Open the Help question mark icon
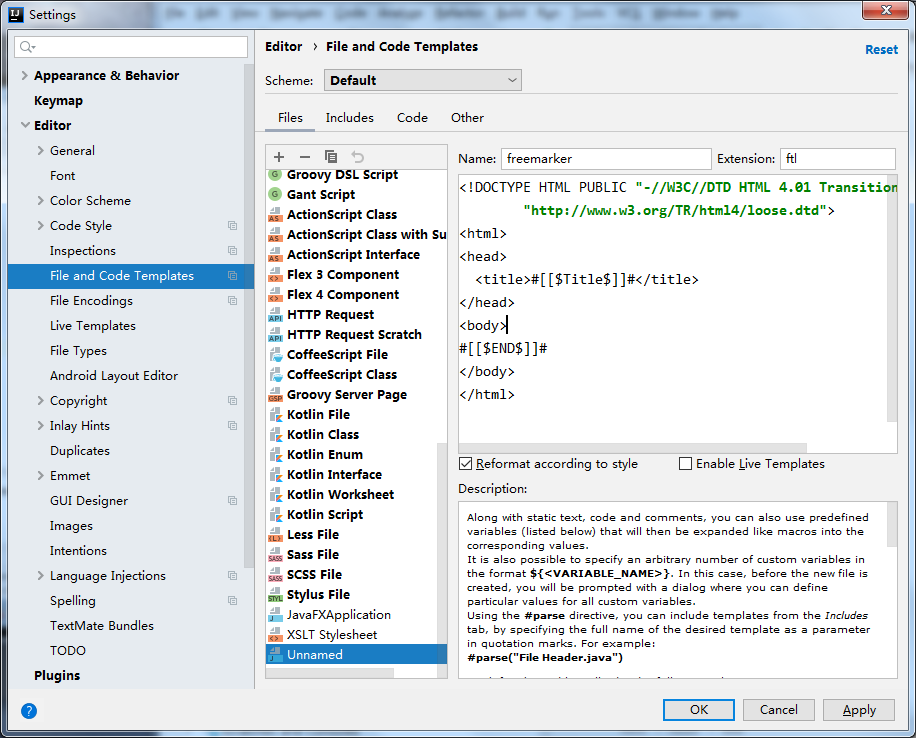 pos(29,711)
